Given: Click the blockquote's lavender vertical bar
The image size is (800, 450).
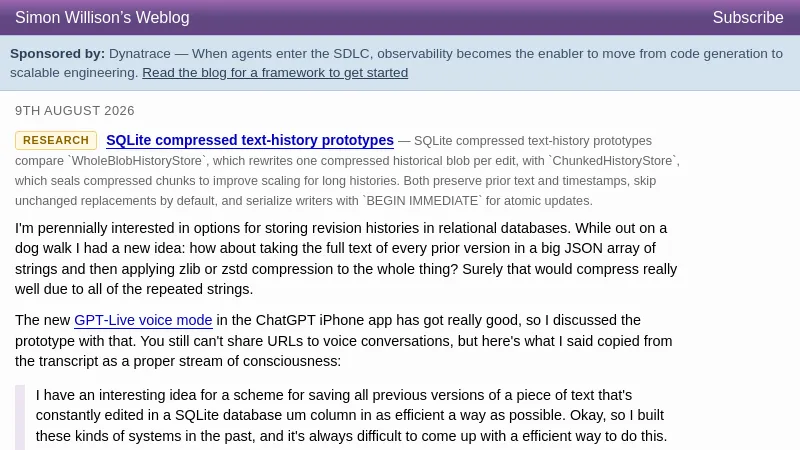Looking at the screenshot, I should pyautogui.click(x=20, y=417).
